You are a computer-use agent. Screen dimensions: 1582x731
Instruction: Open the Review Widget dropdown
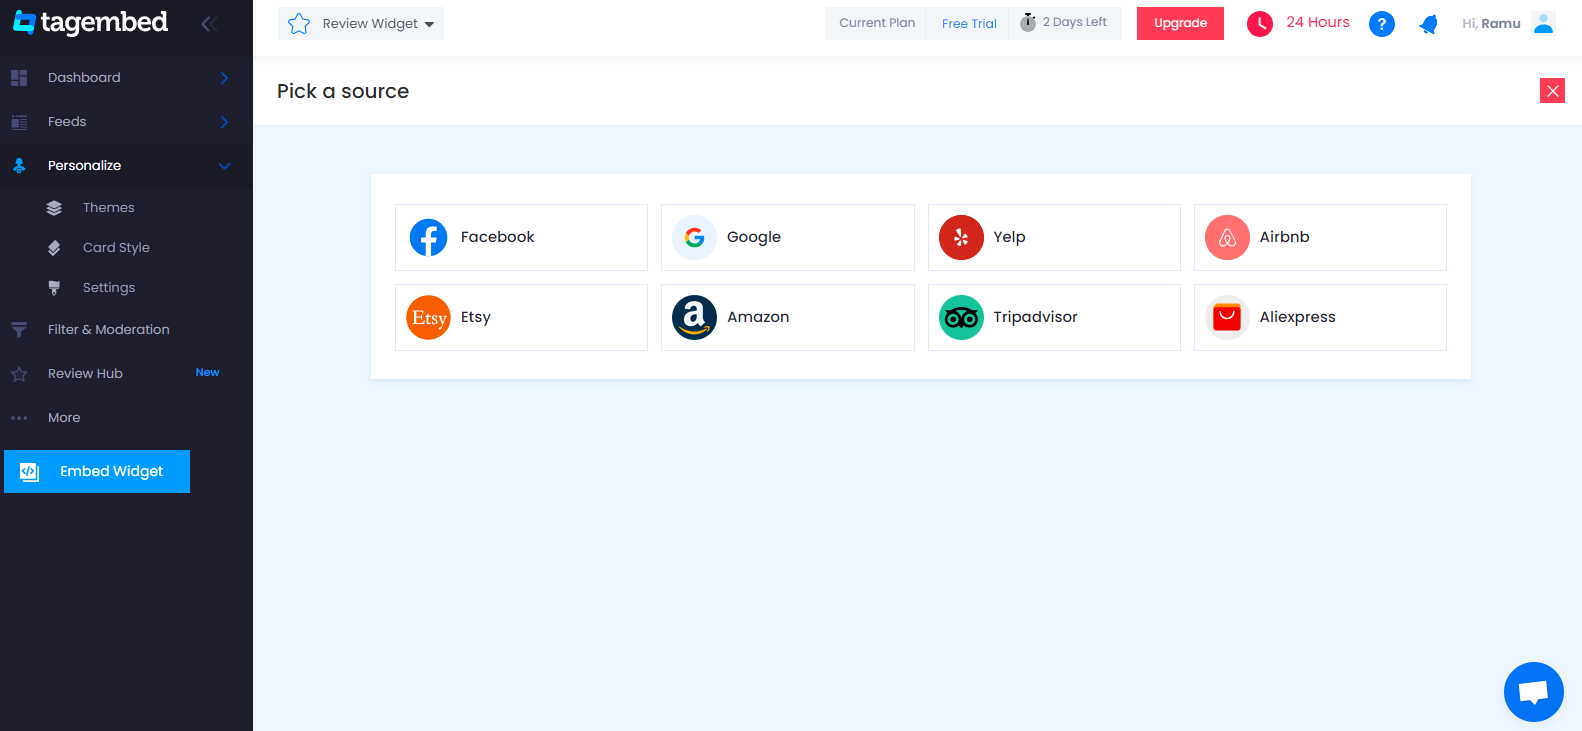coord(361,24)
